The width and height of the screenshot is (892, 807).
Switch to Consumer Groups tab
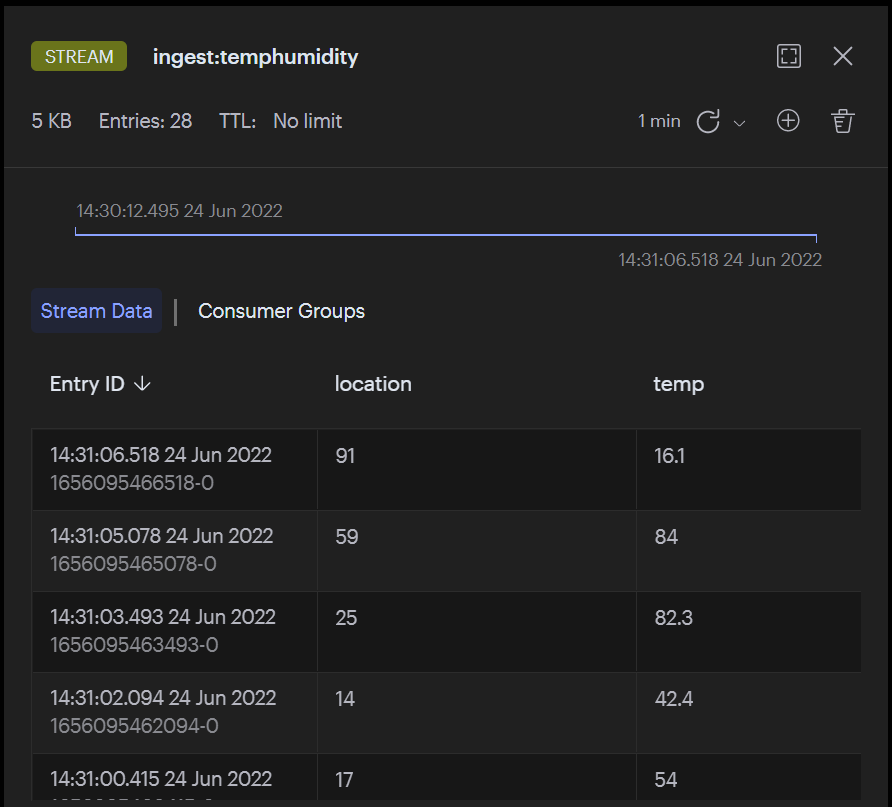point(281,311)
